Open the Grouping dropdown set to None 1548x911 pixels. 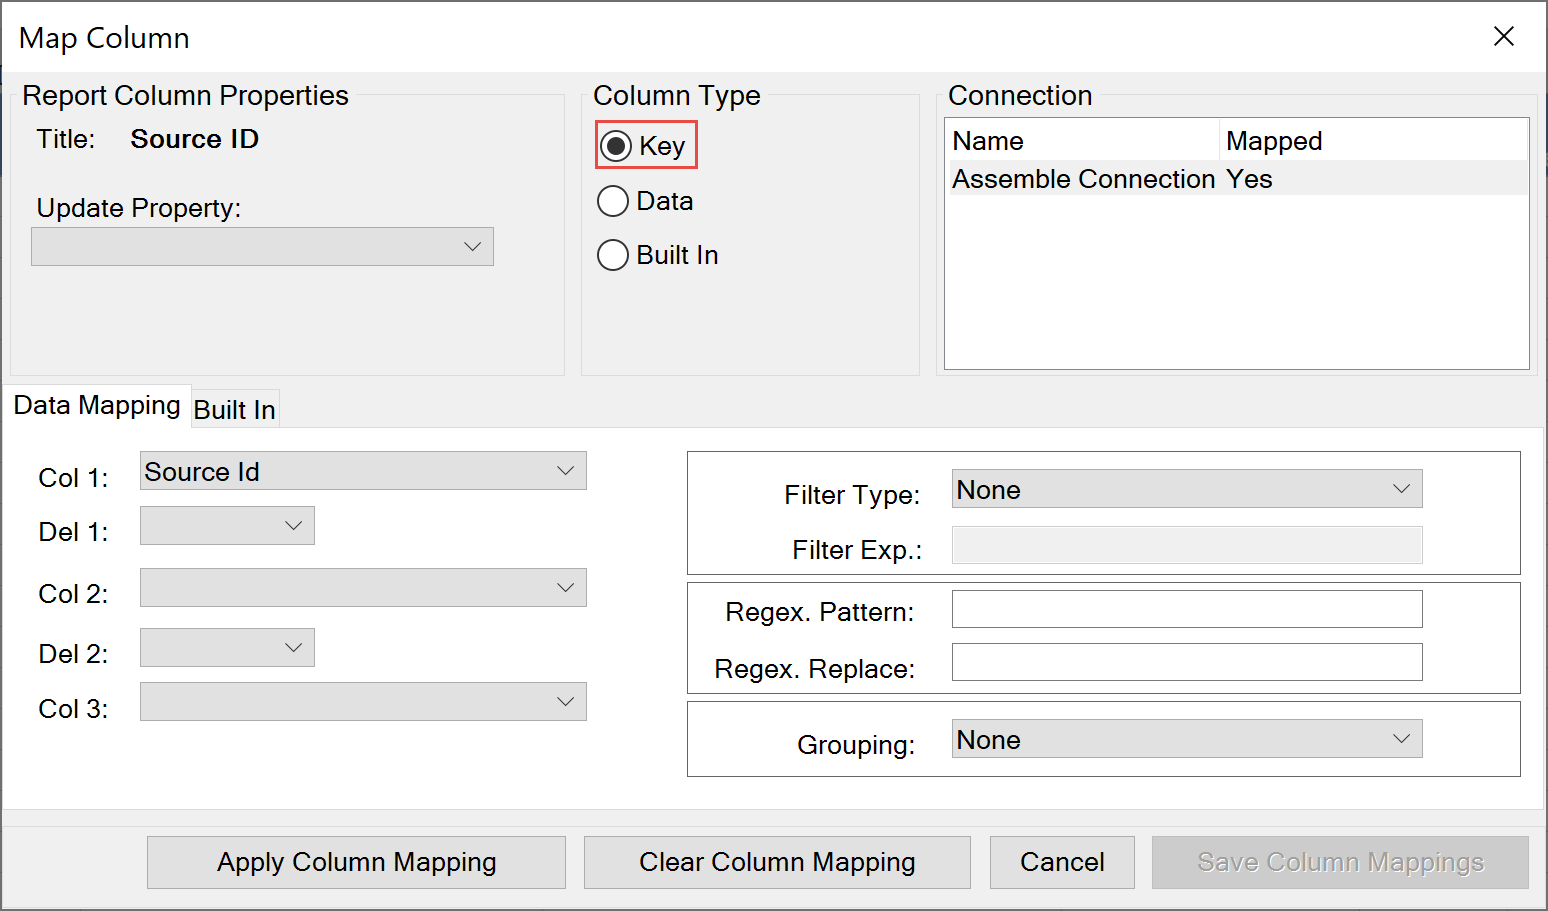click(x=1186, y=738)
